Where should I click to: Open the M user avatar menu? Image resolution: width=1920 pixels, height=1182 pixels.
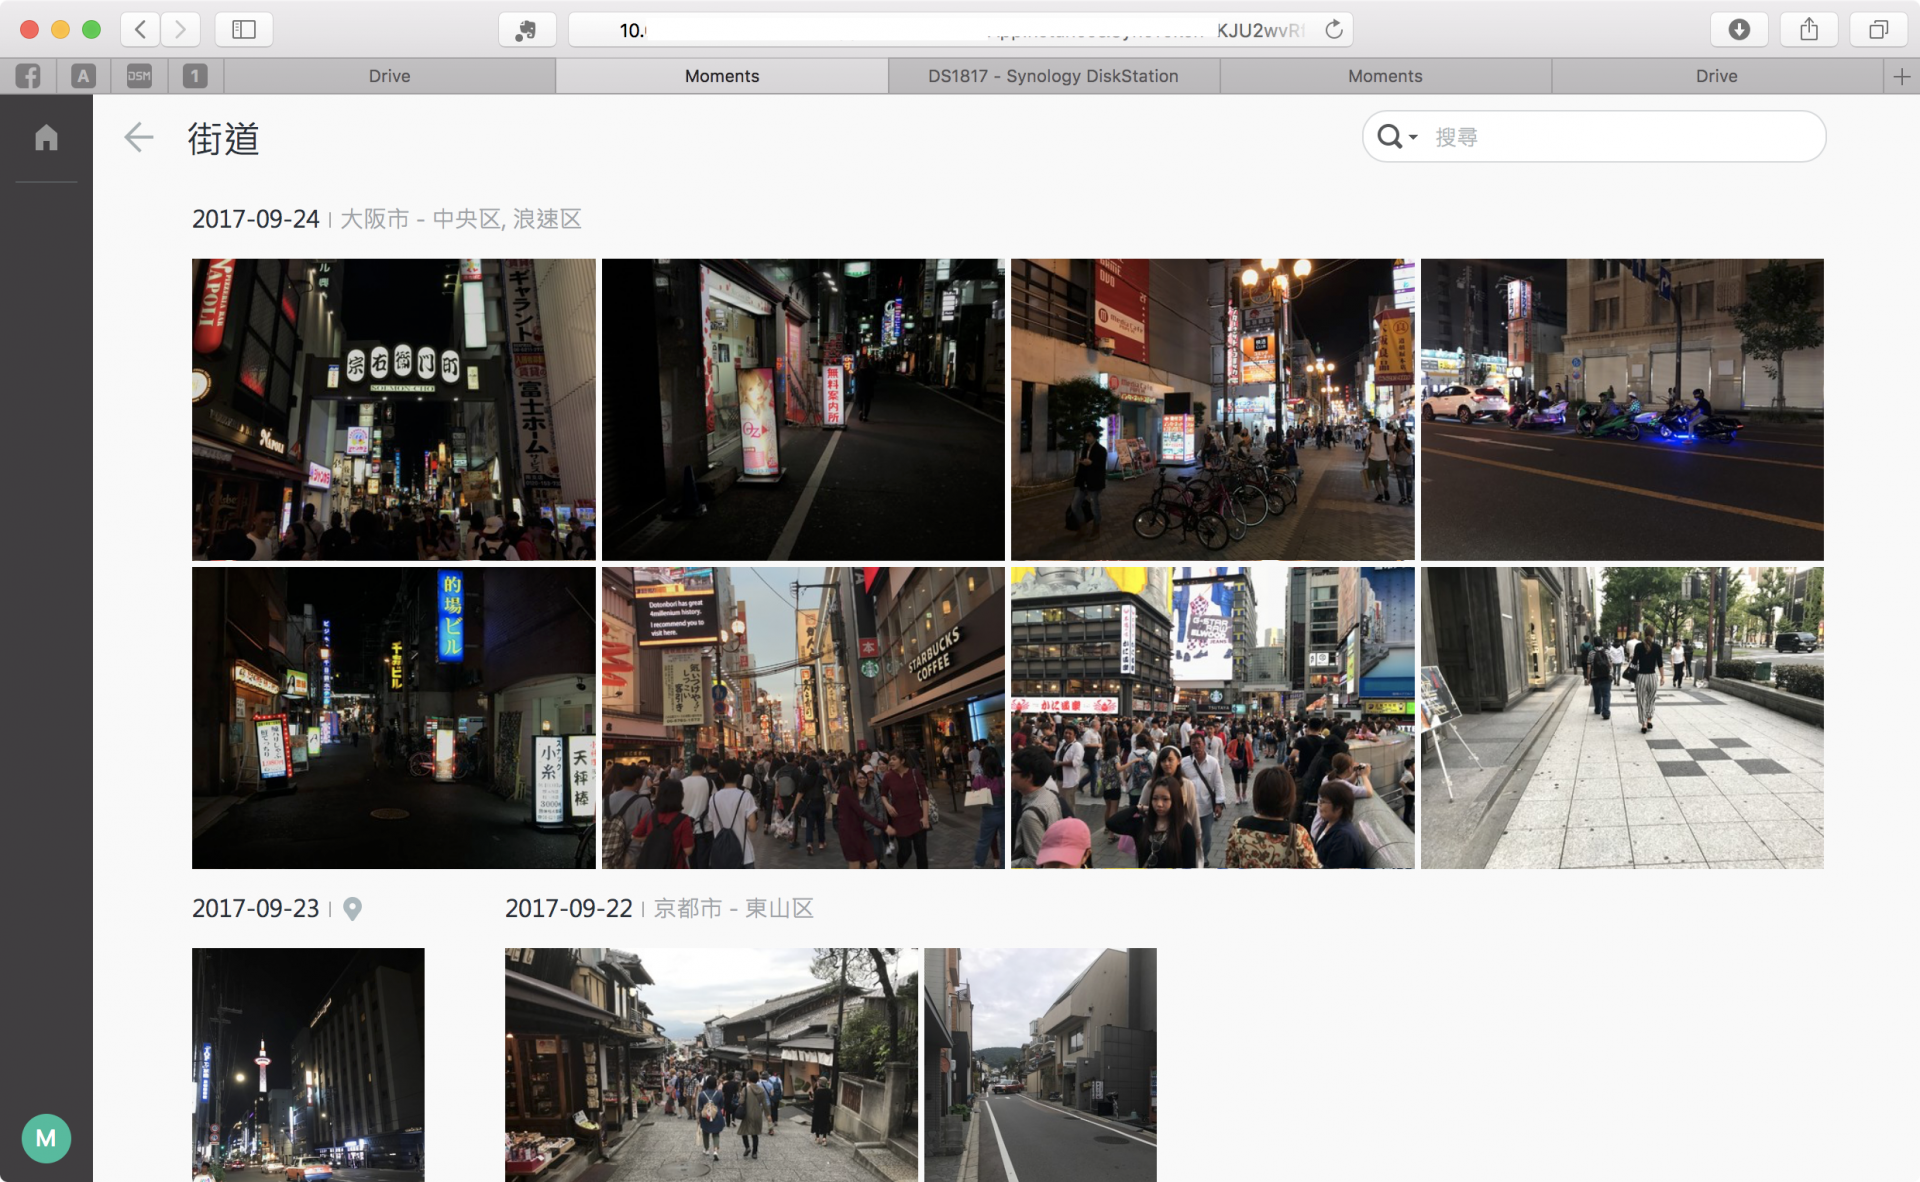tap(46, 1138)
